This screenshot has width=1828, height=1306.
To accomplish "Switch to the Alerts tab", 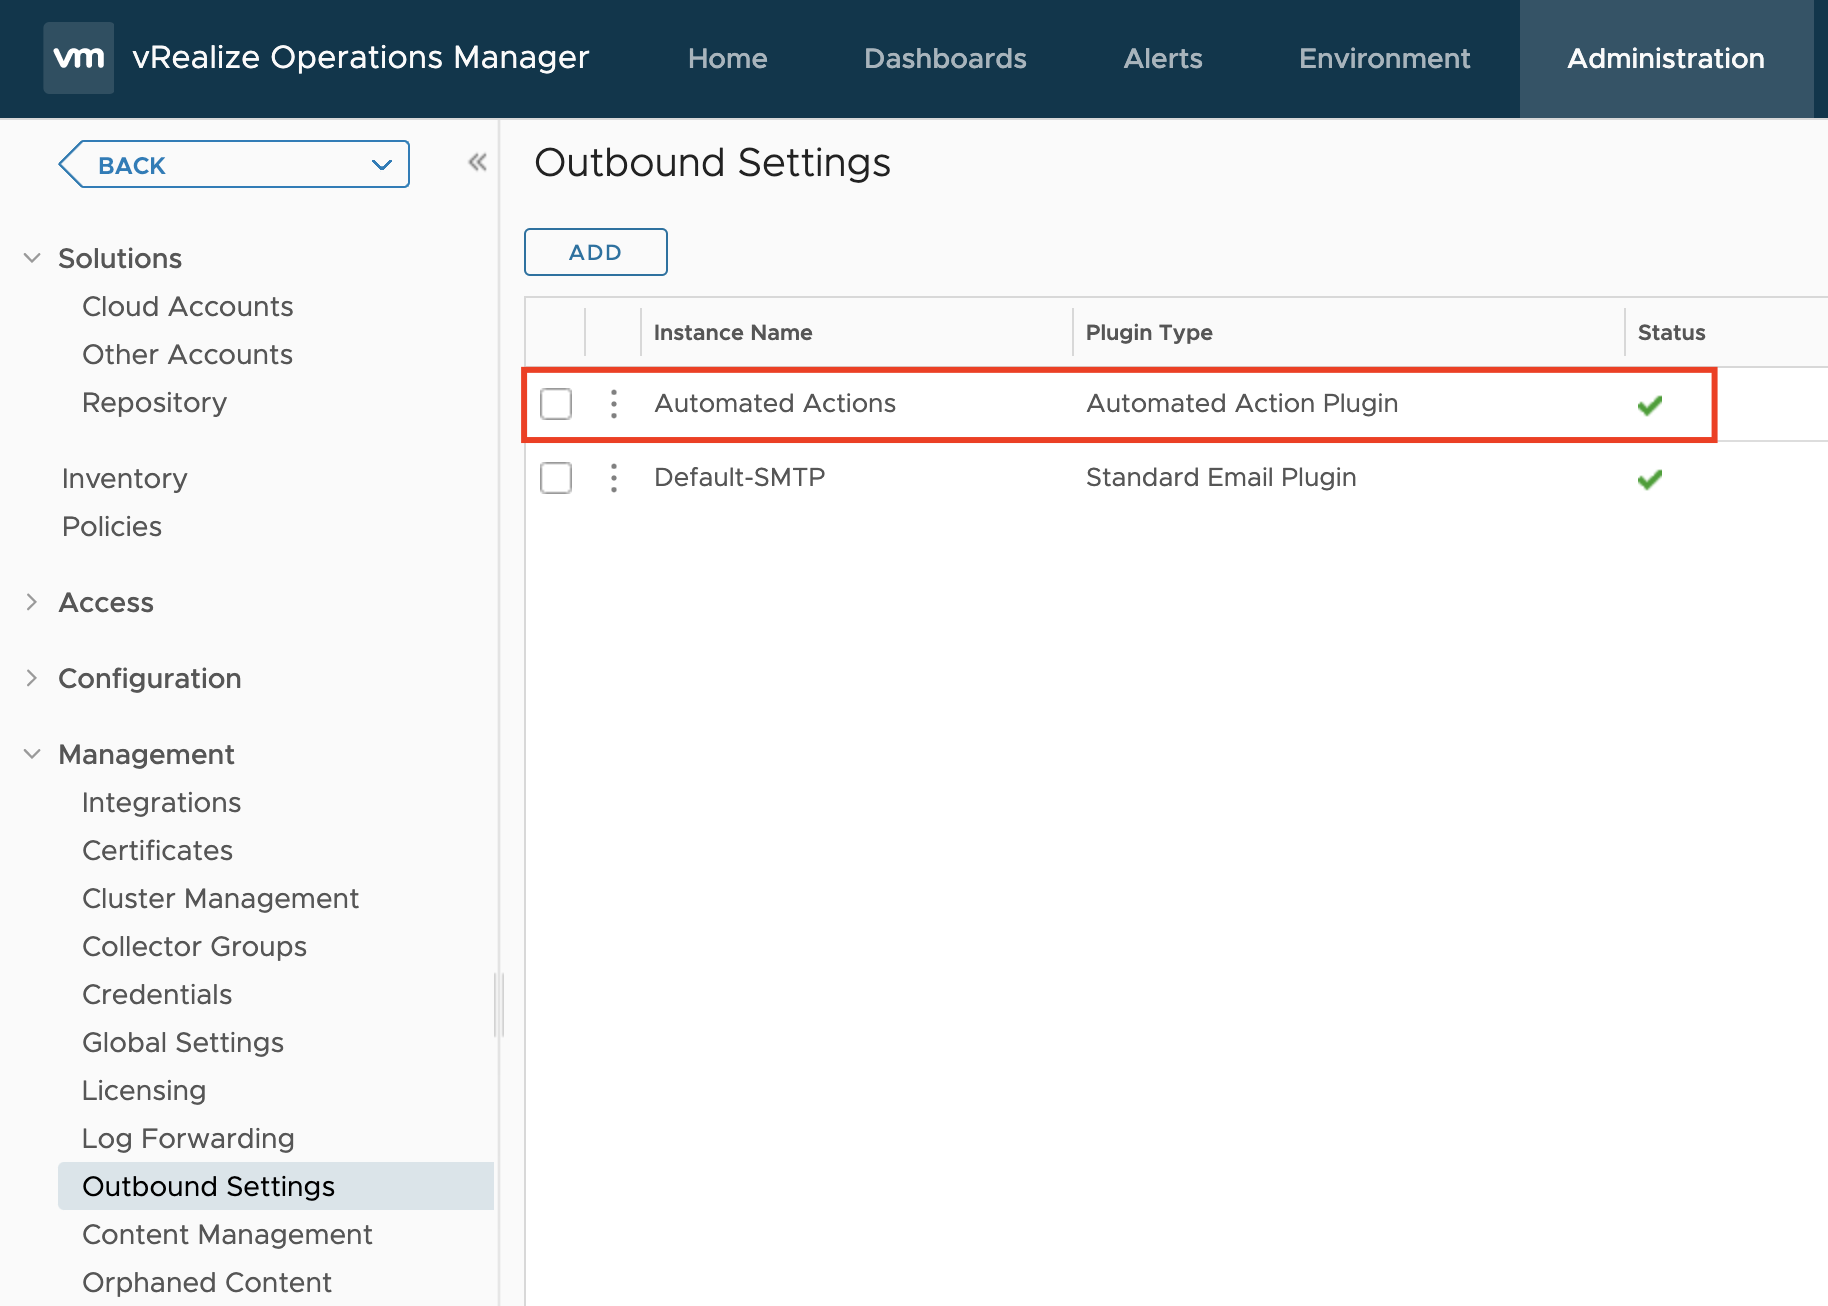I will pyautogui.click(x=1163, y=58).
